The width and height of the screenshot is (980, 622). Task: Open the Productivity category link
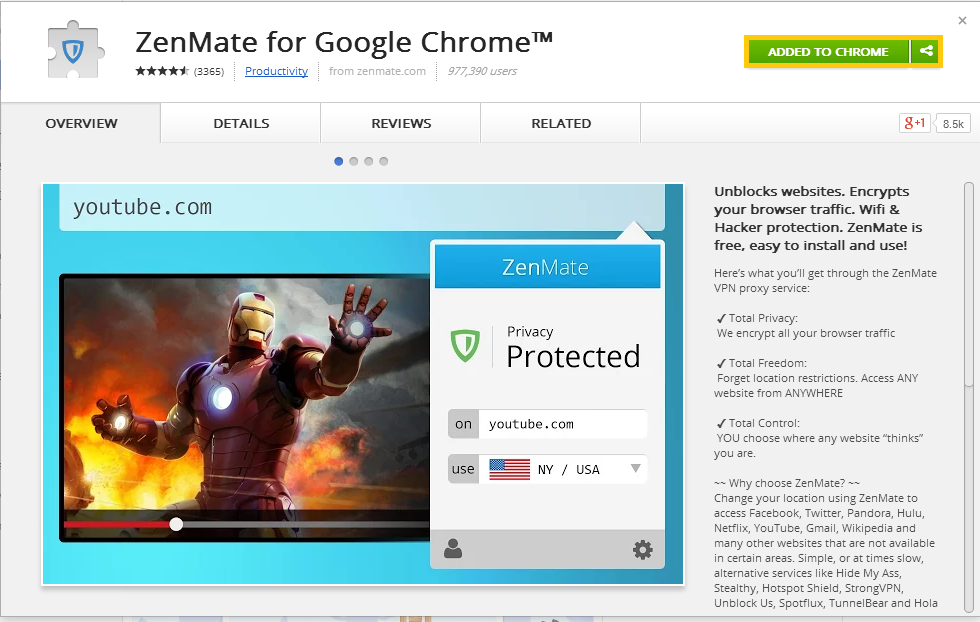(276, 71)
